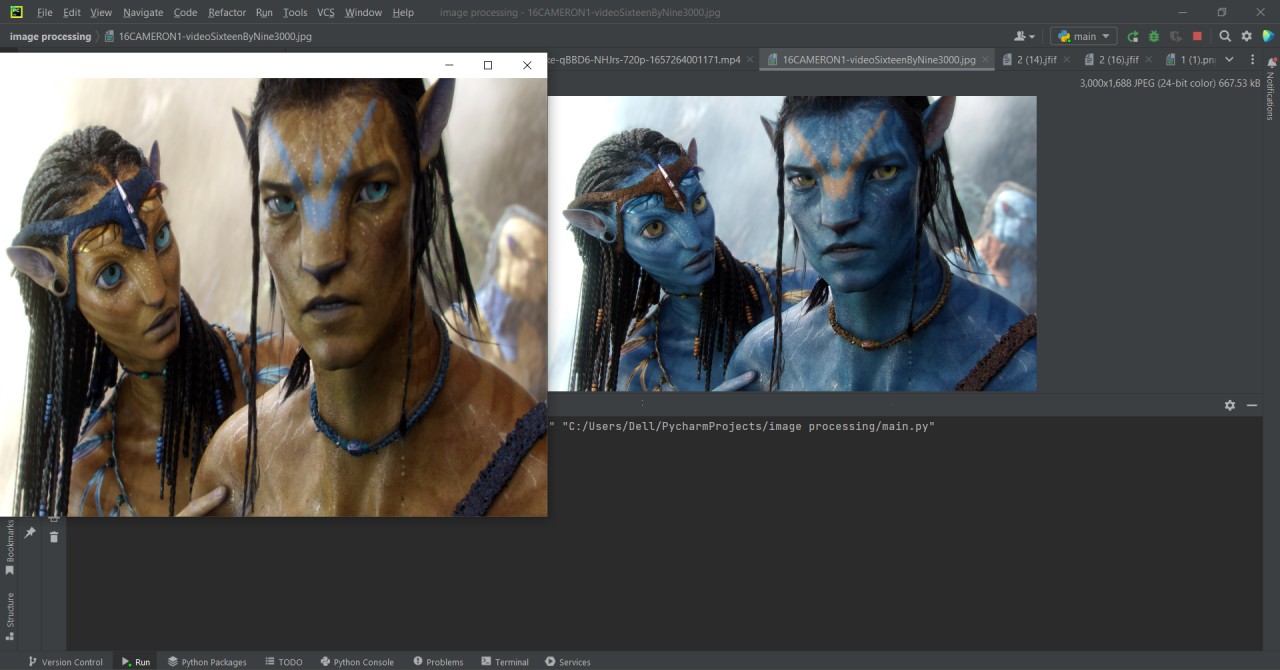Viewport: 1280px width, 670px height.
Task: Clear run output with trash icon
Action: 54,537
